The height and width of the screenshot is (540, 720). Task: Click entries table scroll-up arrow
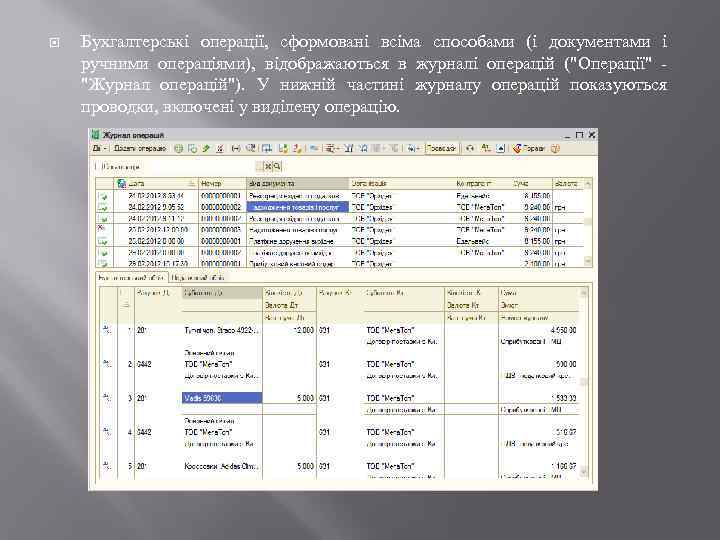click(x=584, y=293)
